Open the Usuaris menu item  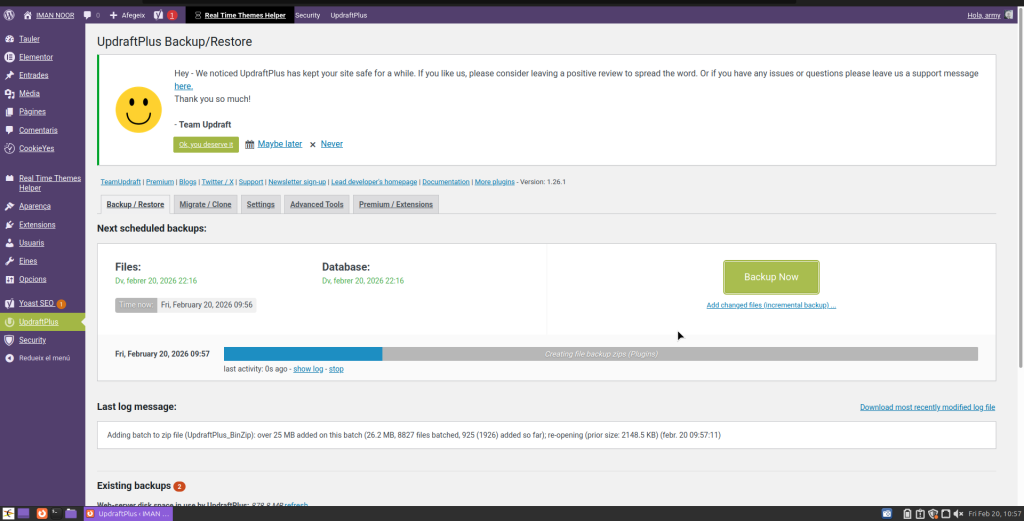point(31,243)
